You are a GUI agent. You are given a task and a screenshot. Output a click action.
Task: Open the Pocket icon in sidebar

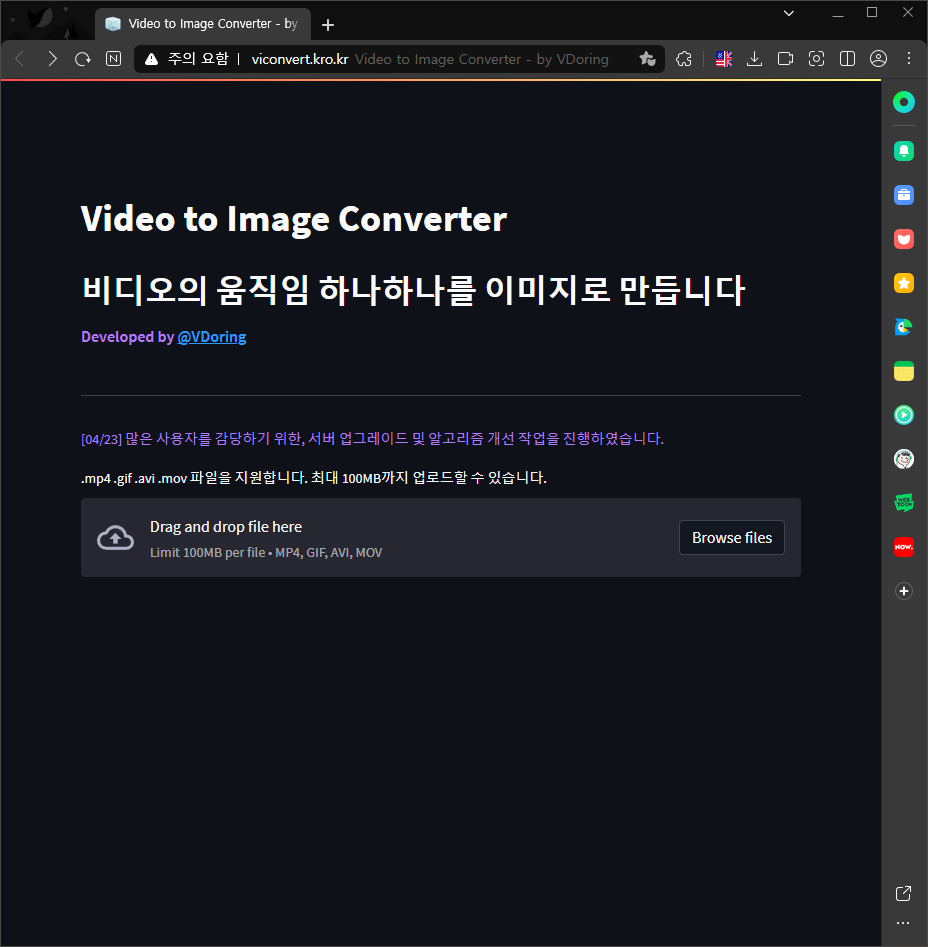(904, 239)
